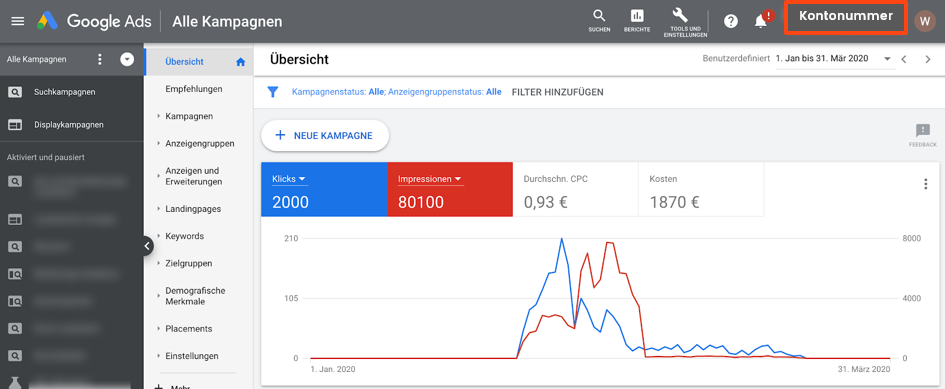Click the blue filter funnel icon
This screenshot has width=945, height=389.
pyautogui.click(x=273, y=92)
